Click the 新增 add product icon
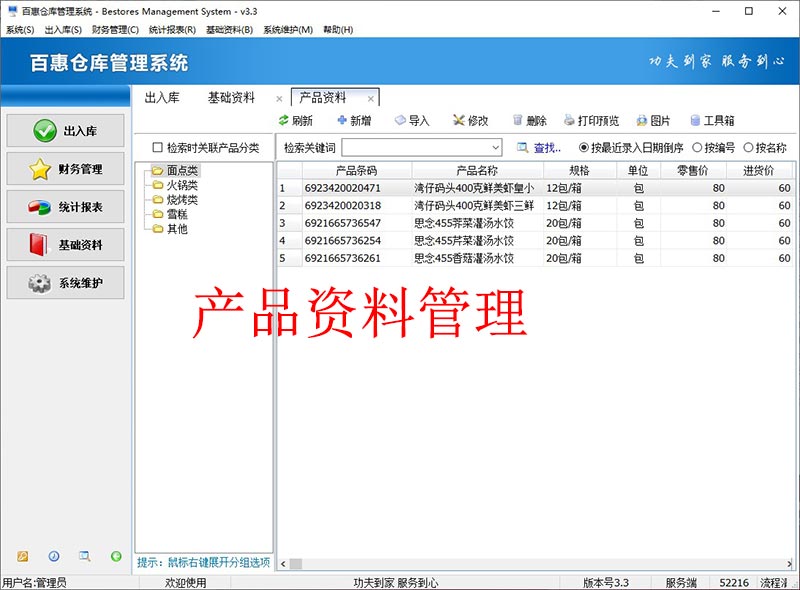 342,120
